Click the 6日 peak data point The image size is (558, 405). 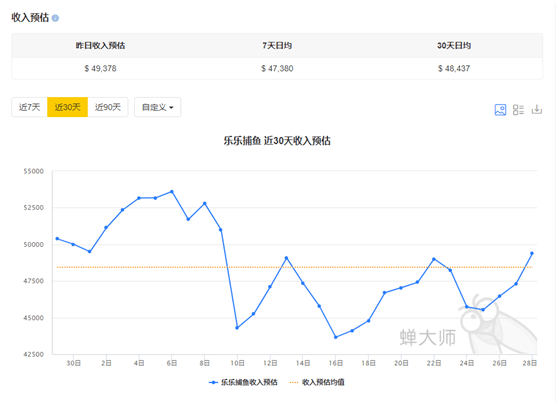point(172,191)
